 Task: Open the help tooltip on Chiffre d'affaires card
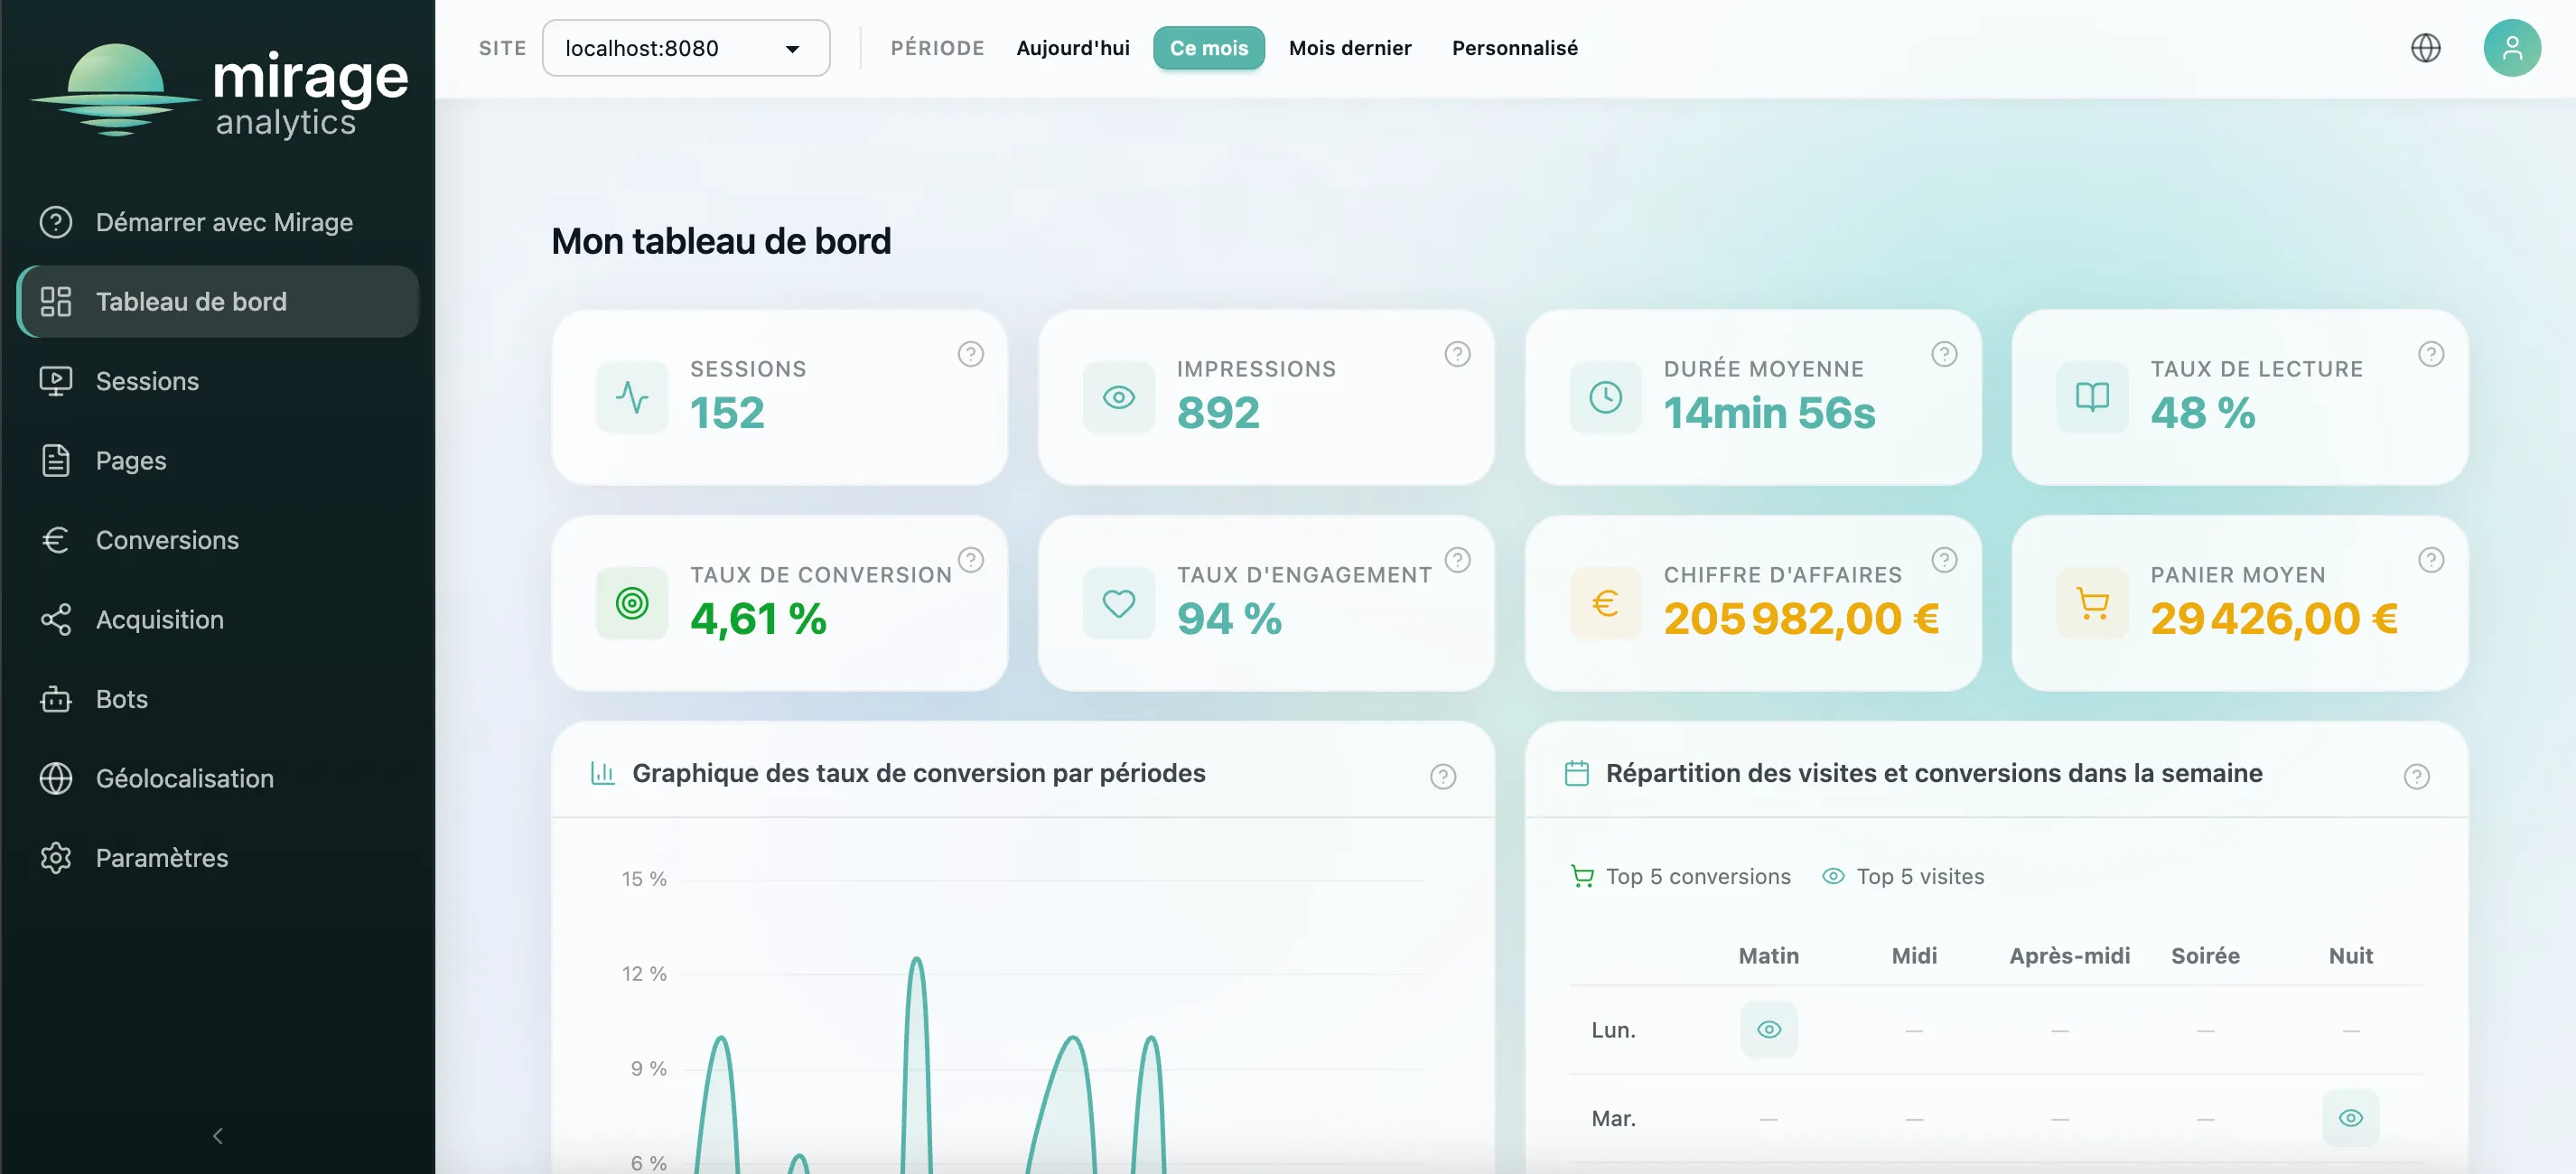point(1945,560)
